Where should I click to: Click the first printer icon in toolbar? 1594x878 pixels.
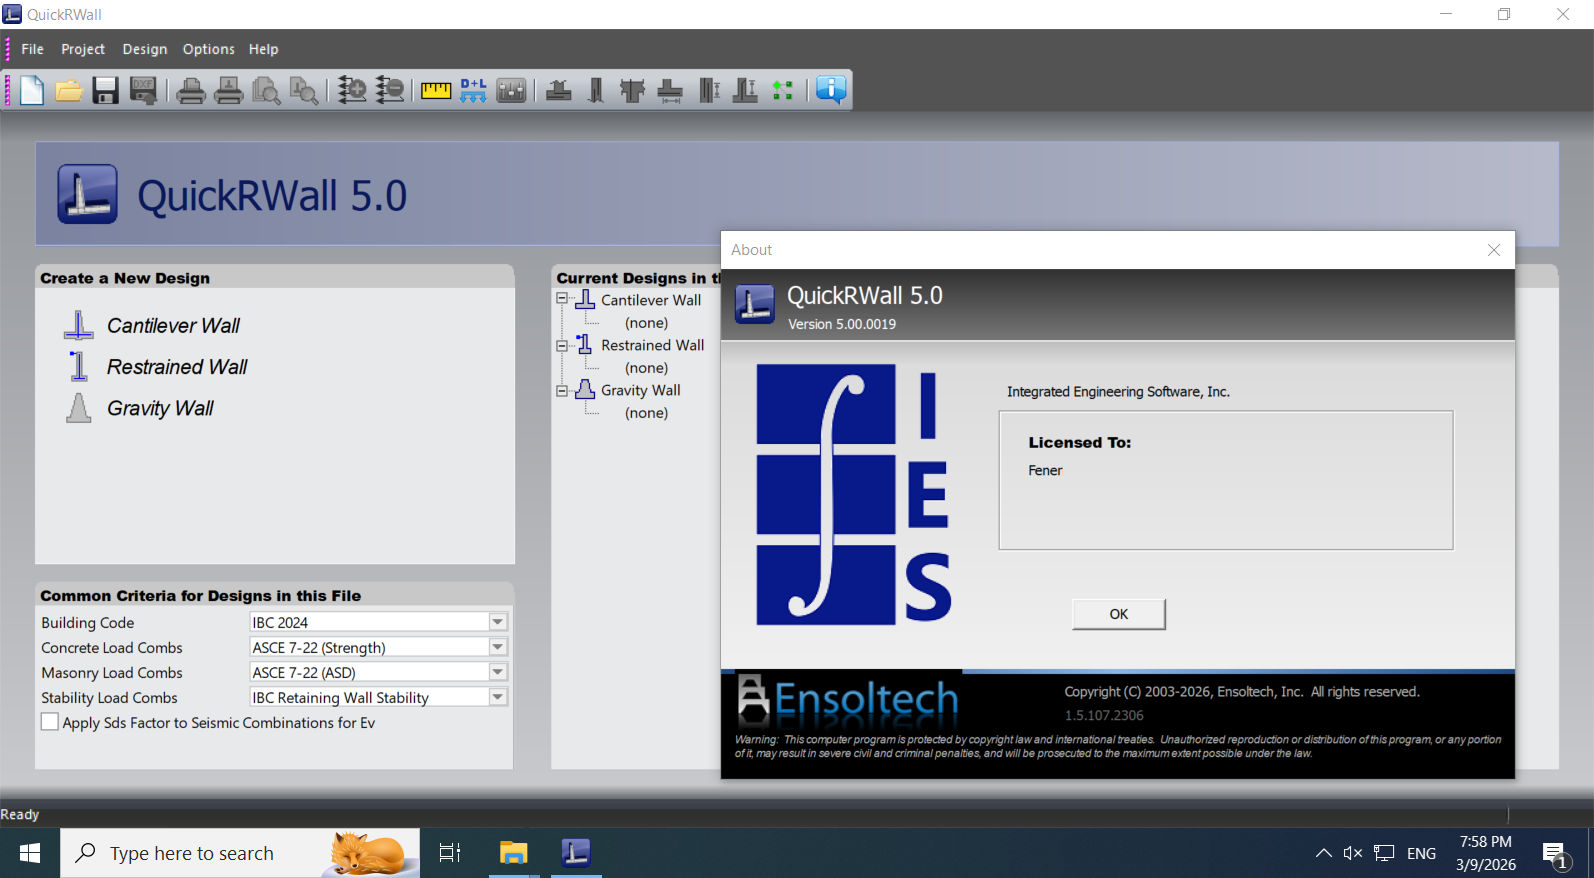click(191, 90)
